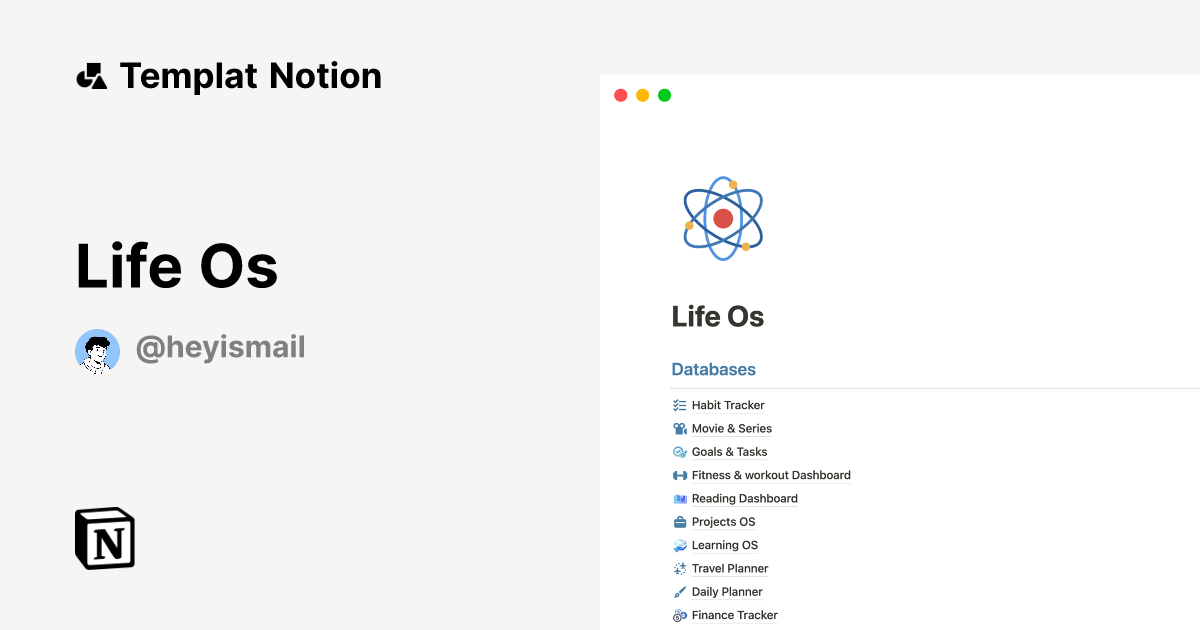Click the Databases section heading
1200x630 pixels.
714,369
